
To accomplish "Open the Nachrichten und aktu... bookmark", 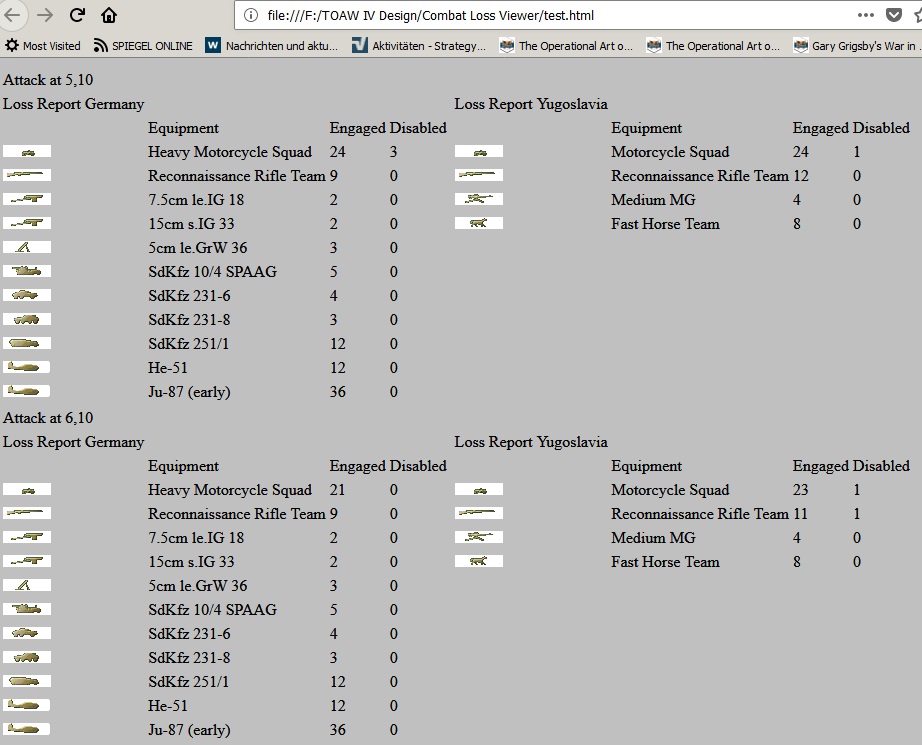I will pyautogui.click(x=272, y=46).
